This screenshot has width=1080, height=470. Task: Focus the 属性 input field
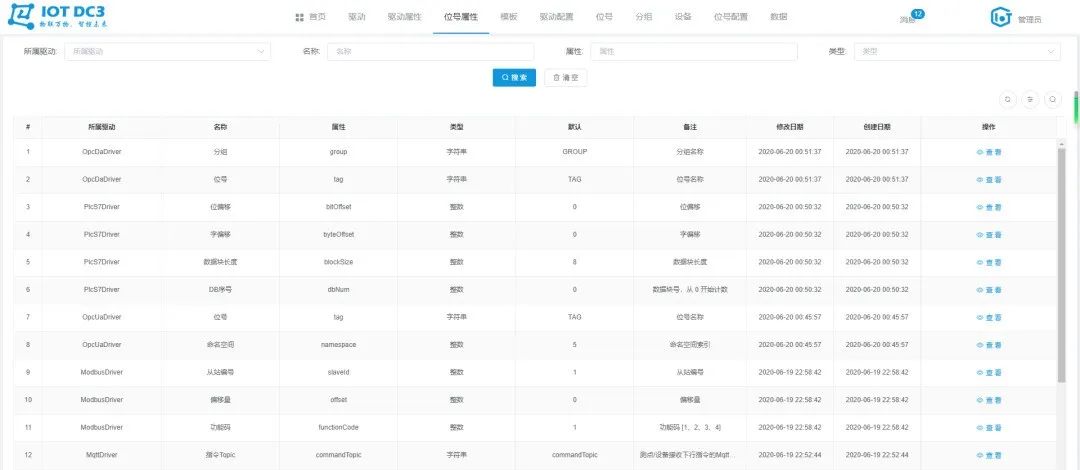coord(694,52)
